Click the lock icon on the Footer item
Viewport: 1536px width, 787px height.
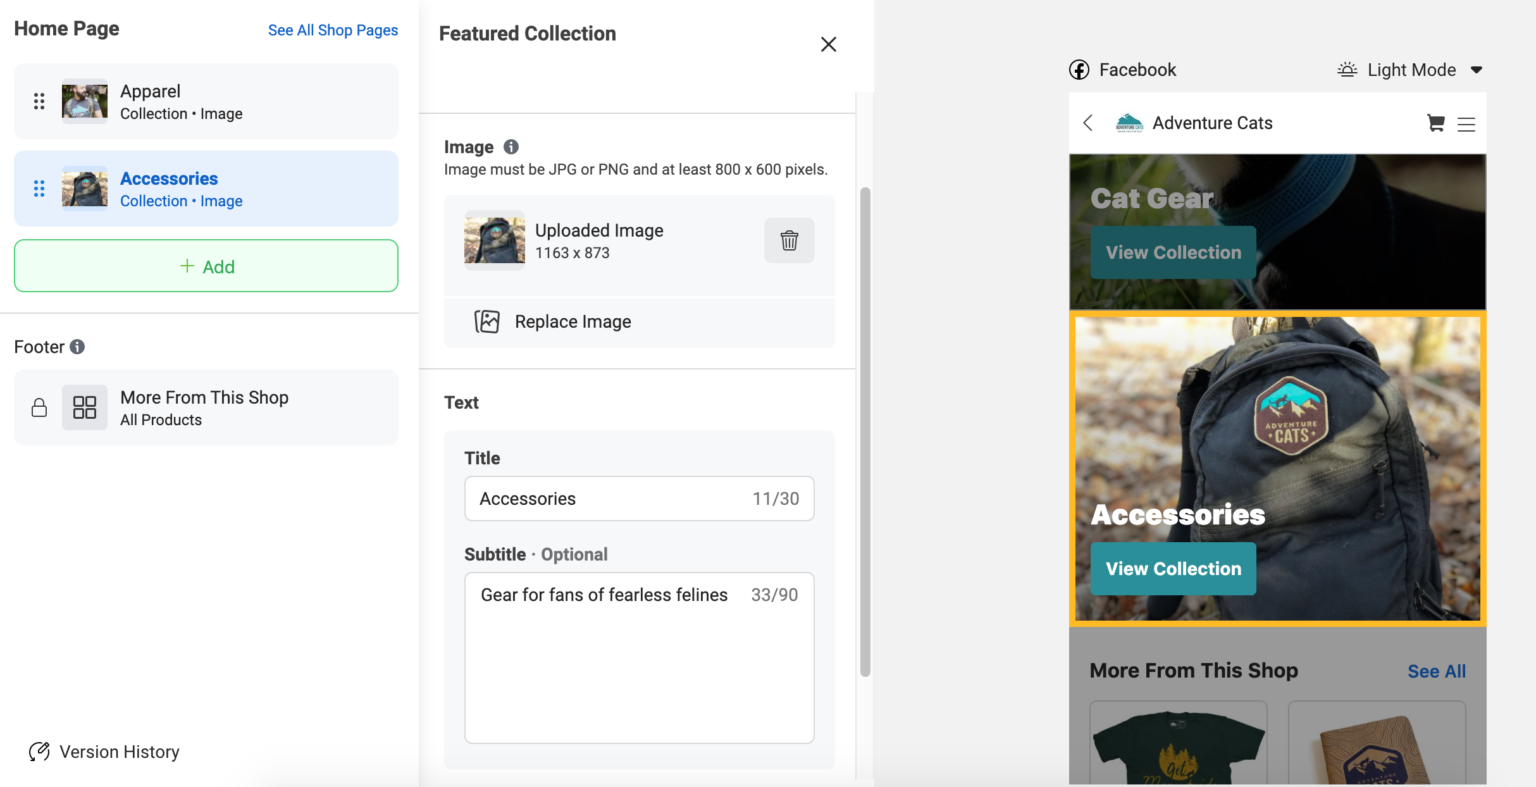point(39,407)
